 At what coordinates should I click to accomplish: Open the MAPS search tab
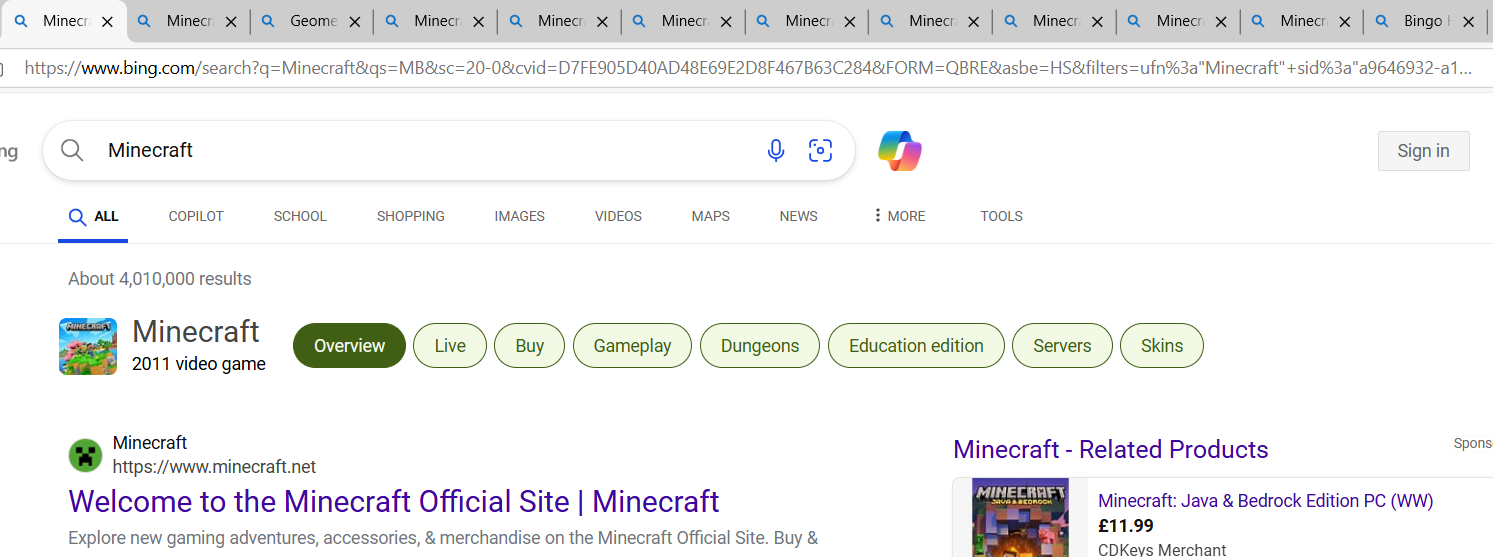tap(711, 216)
